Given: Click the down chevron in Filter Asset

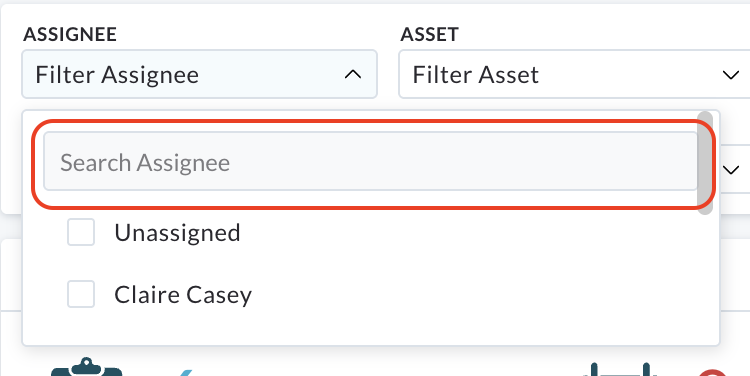Looking at the screenshot, I should pos(731,75).
